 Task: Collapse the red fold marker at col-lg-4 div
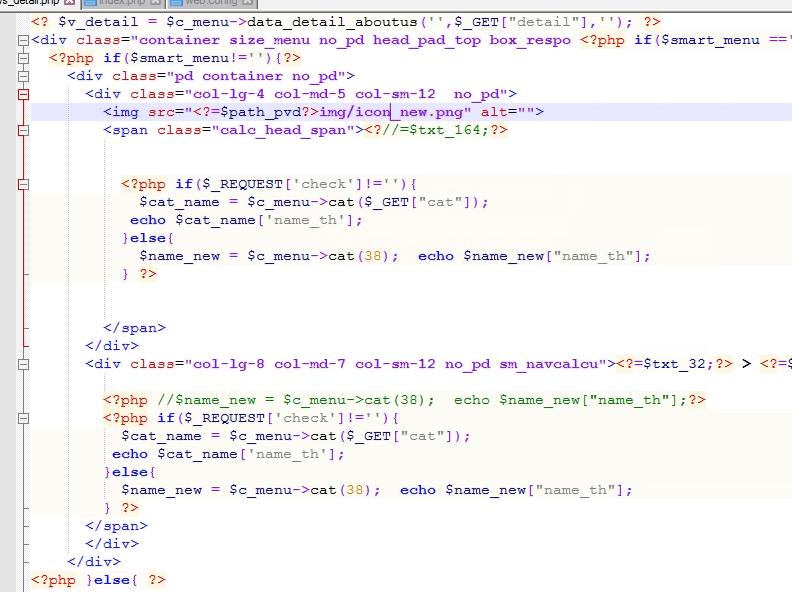click(23, 94)
